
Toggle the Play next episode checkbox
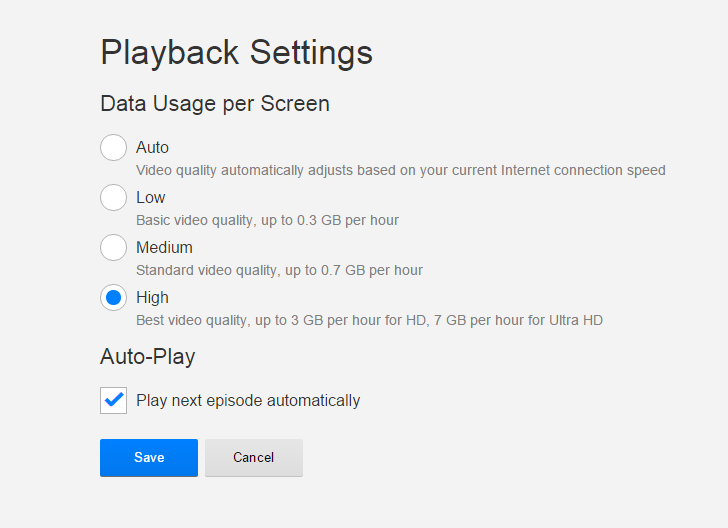click(113, 401)
